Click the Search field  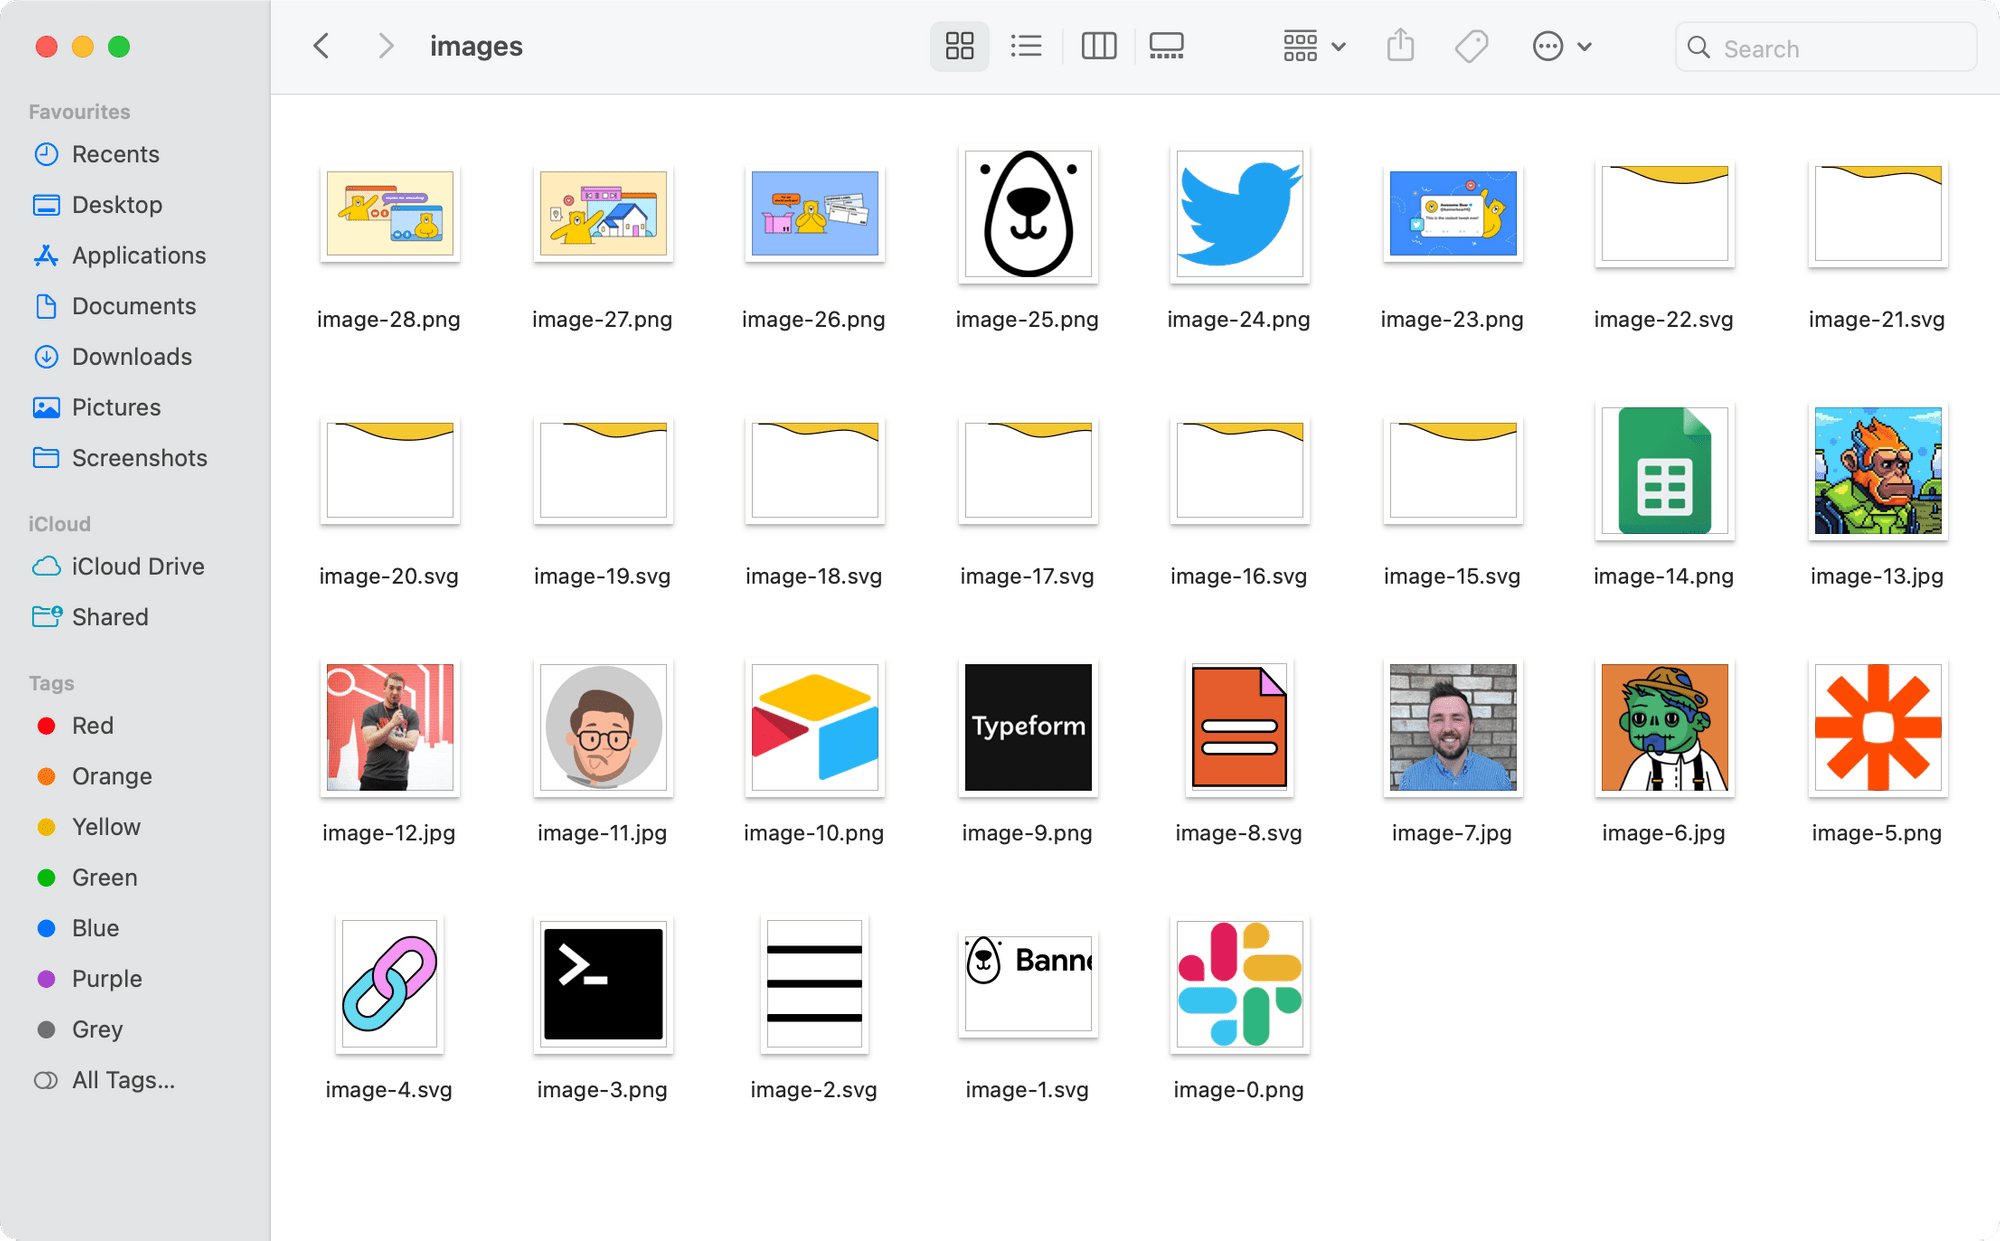coord(1825,48)
